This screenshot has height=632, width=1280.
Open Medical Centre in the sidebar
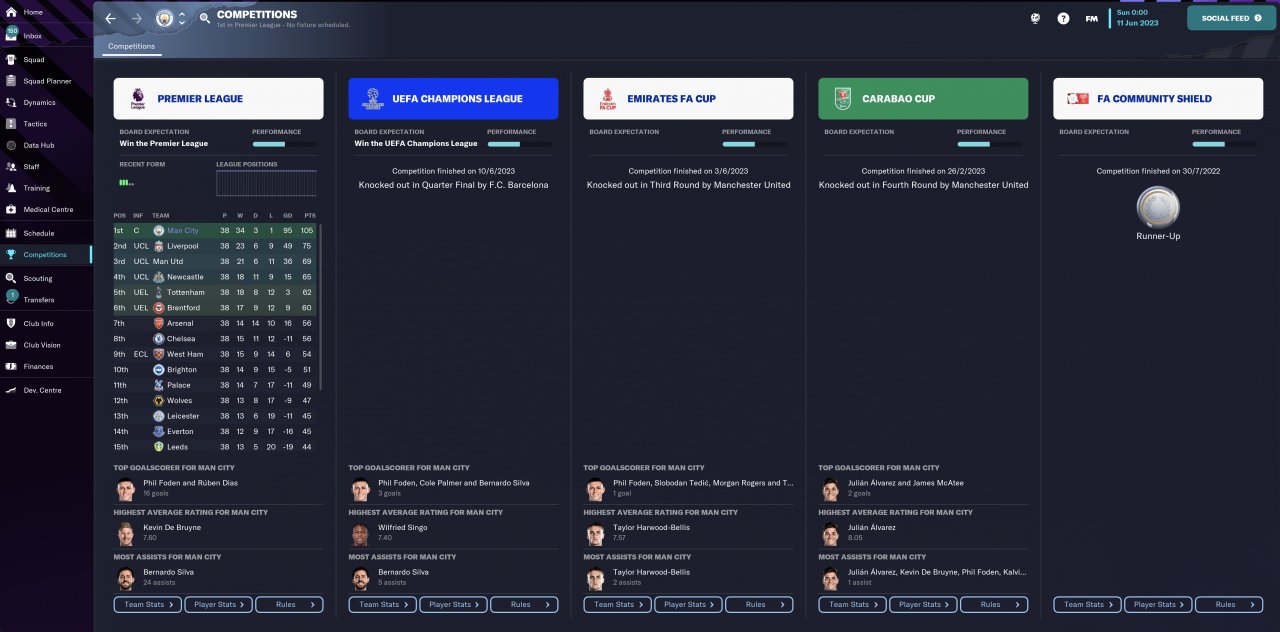coord(46,210)
